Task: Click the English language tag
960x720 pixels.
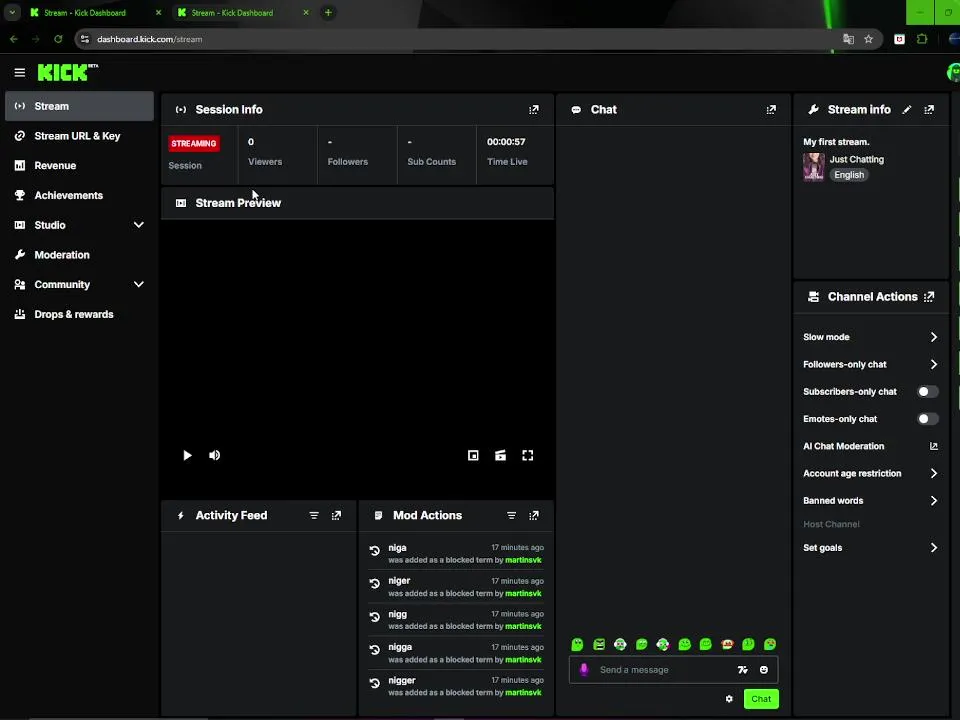Action: point(849,175)
